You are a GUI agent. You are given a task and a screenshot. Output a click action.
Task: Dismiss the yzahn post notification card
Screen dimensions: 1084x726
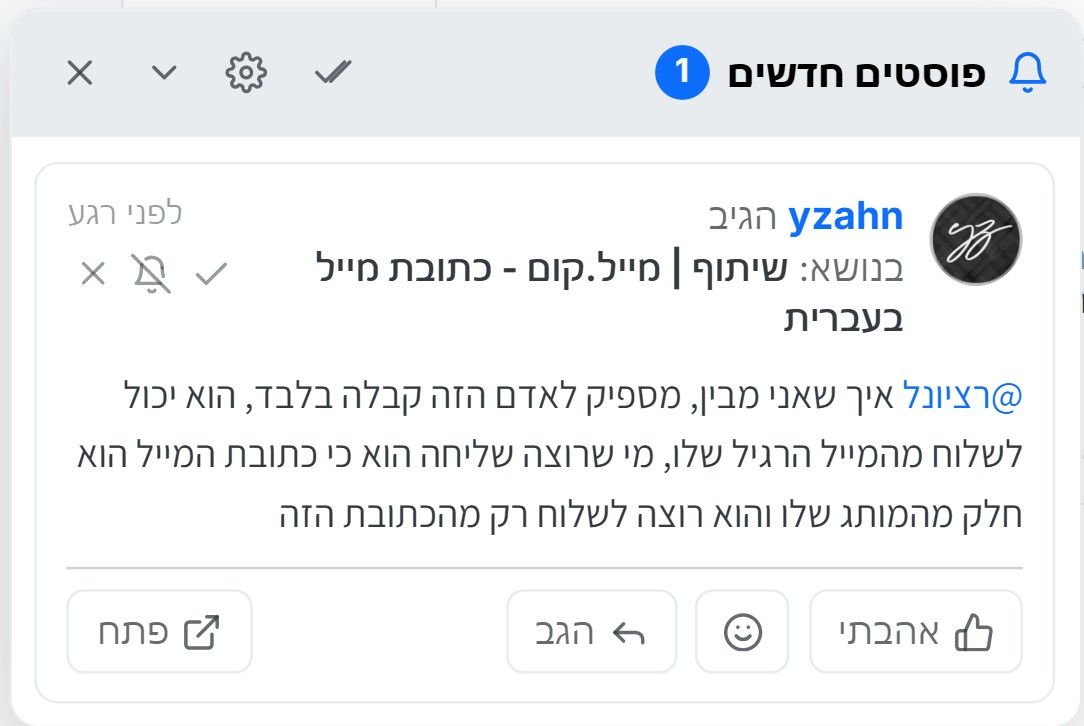93,274
